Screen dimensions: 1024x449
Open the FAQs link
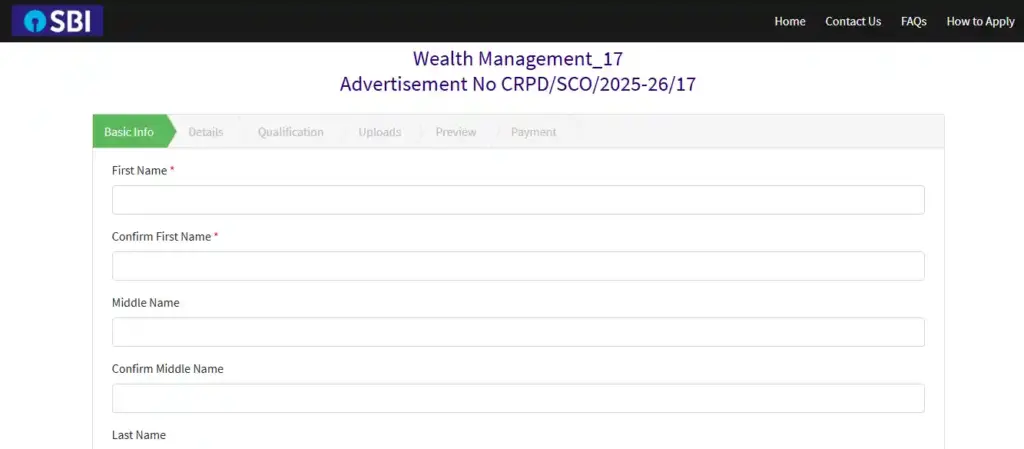coord(913,21)
